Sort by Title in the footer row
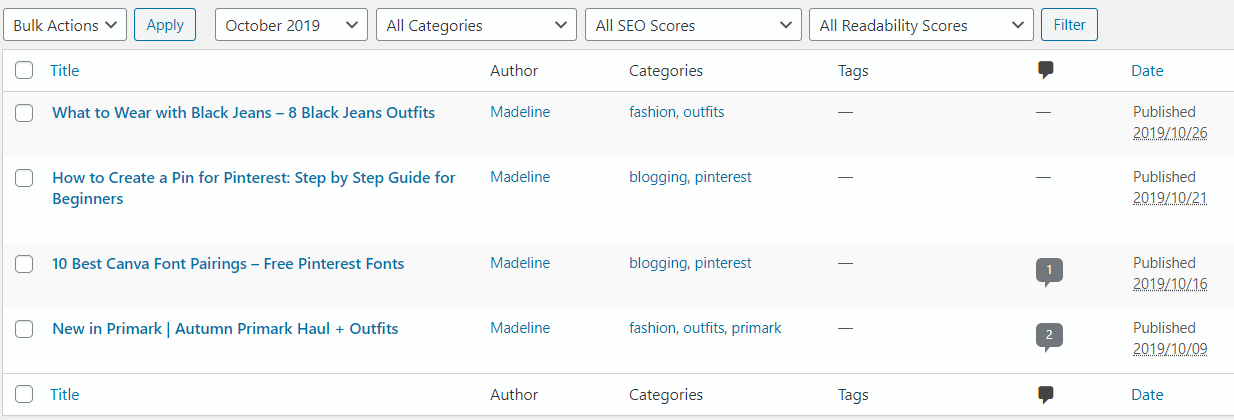 [65, 395]
